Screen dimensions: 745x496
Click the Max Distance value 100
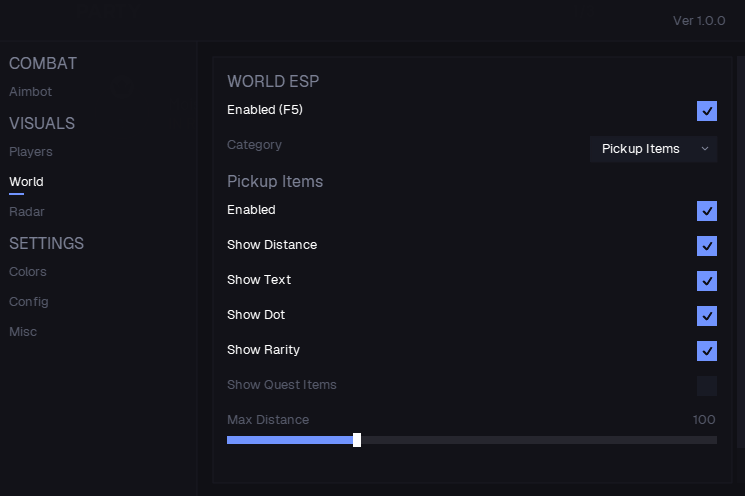(x=704, y=420)
